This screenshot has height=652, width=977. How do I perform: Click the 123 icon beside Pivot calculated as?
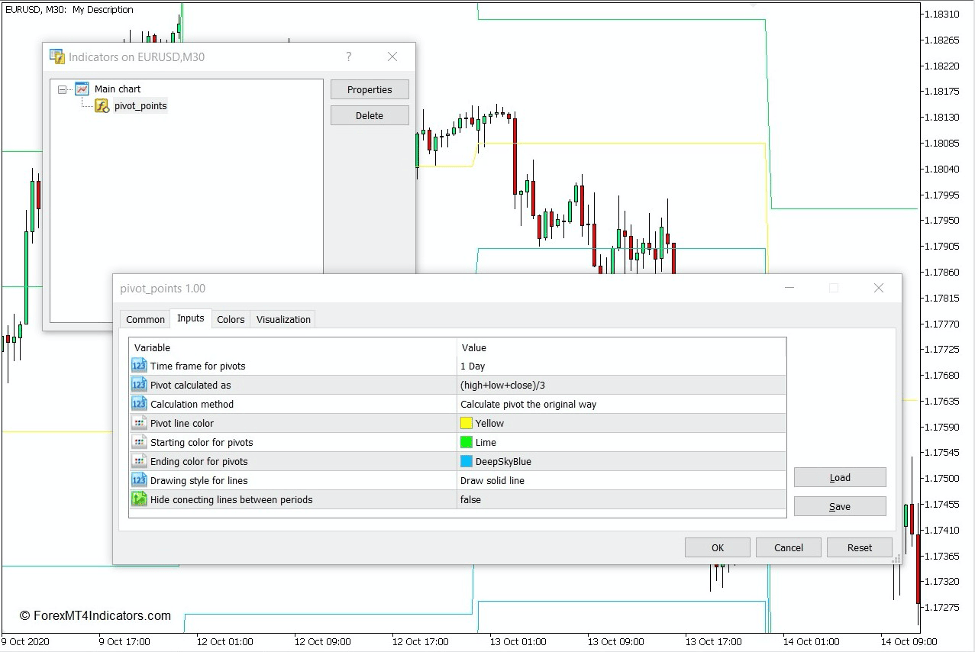pos(139,384)
